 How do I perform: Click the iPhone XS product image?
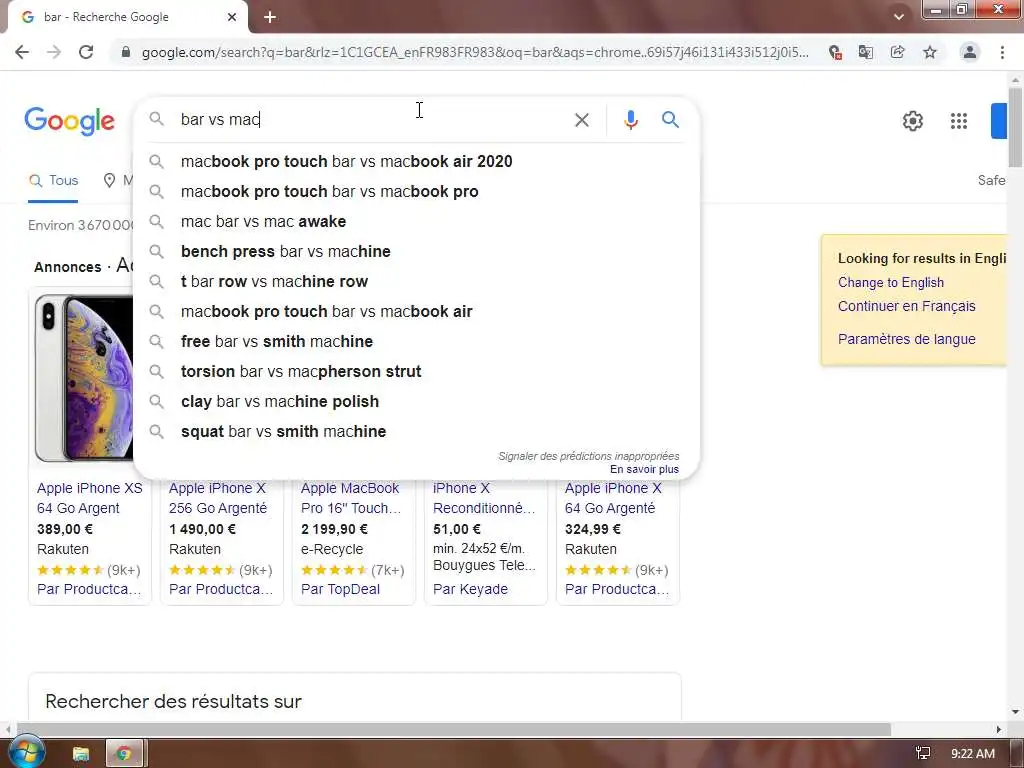(84, 377)
